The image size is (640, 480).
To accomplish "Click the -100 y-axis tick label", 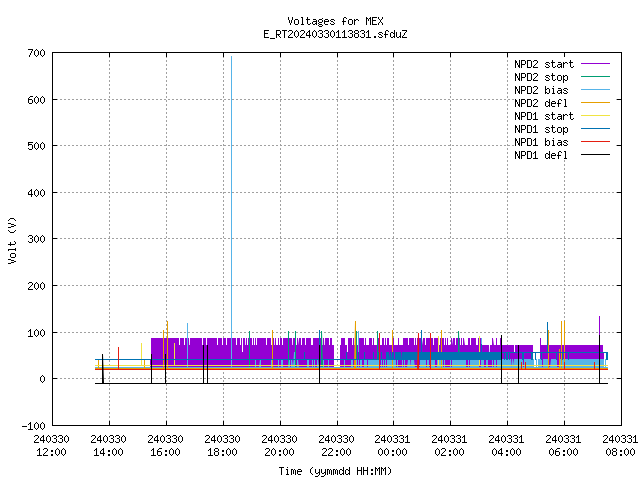I will pos(33,426).
